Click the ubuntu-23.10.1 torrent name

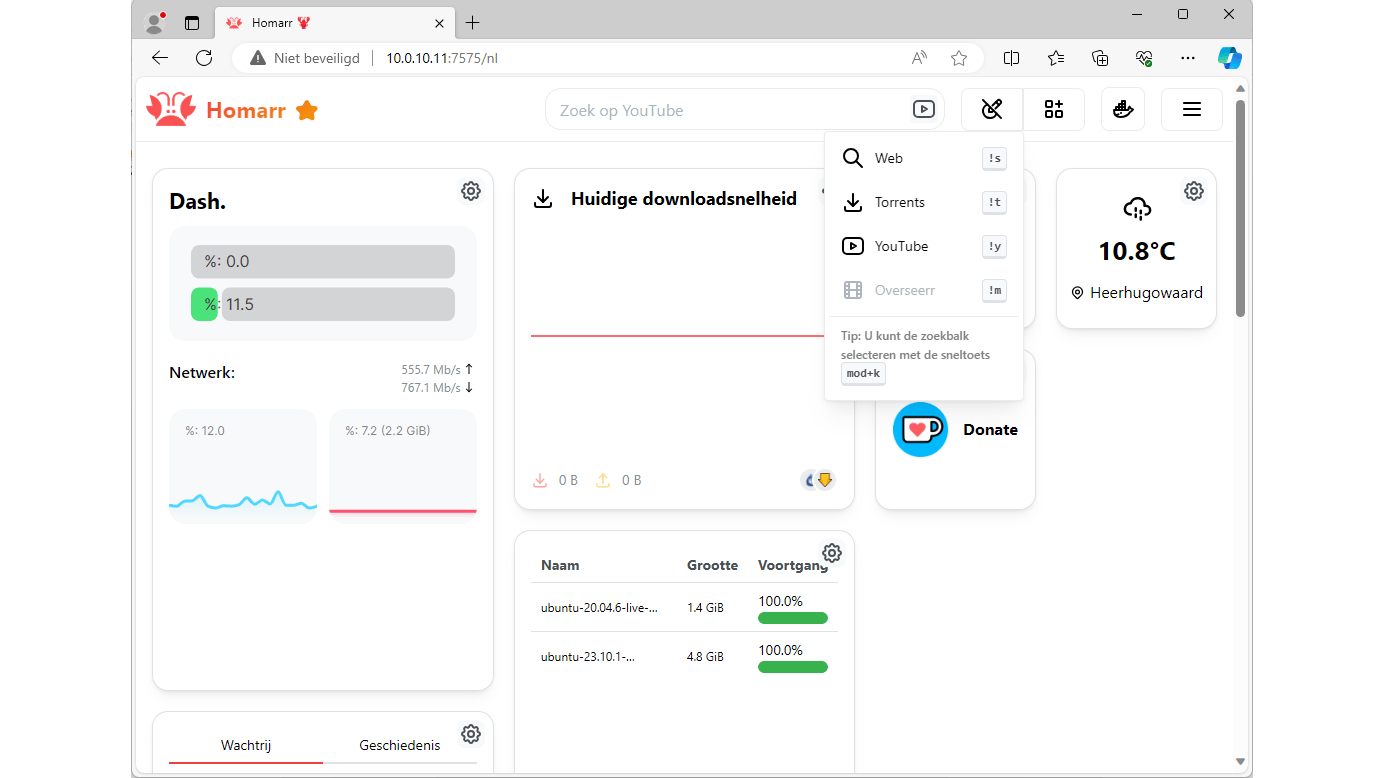(x=587, y=657)
